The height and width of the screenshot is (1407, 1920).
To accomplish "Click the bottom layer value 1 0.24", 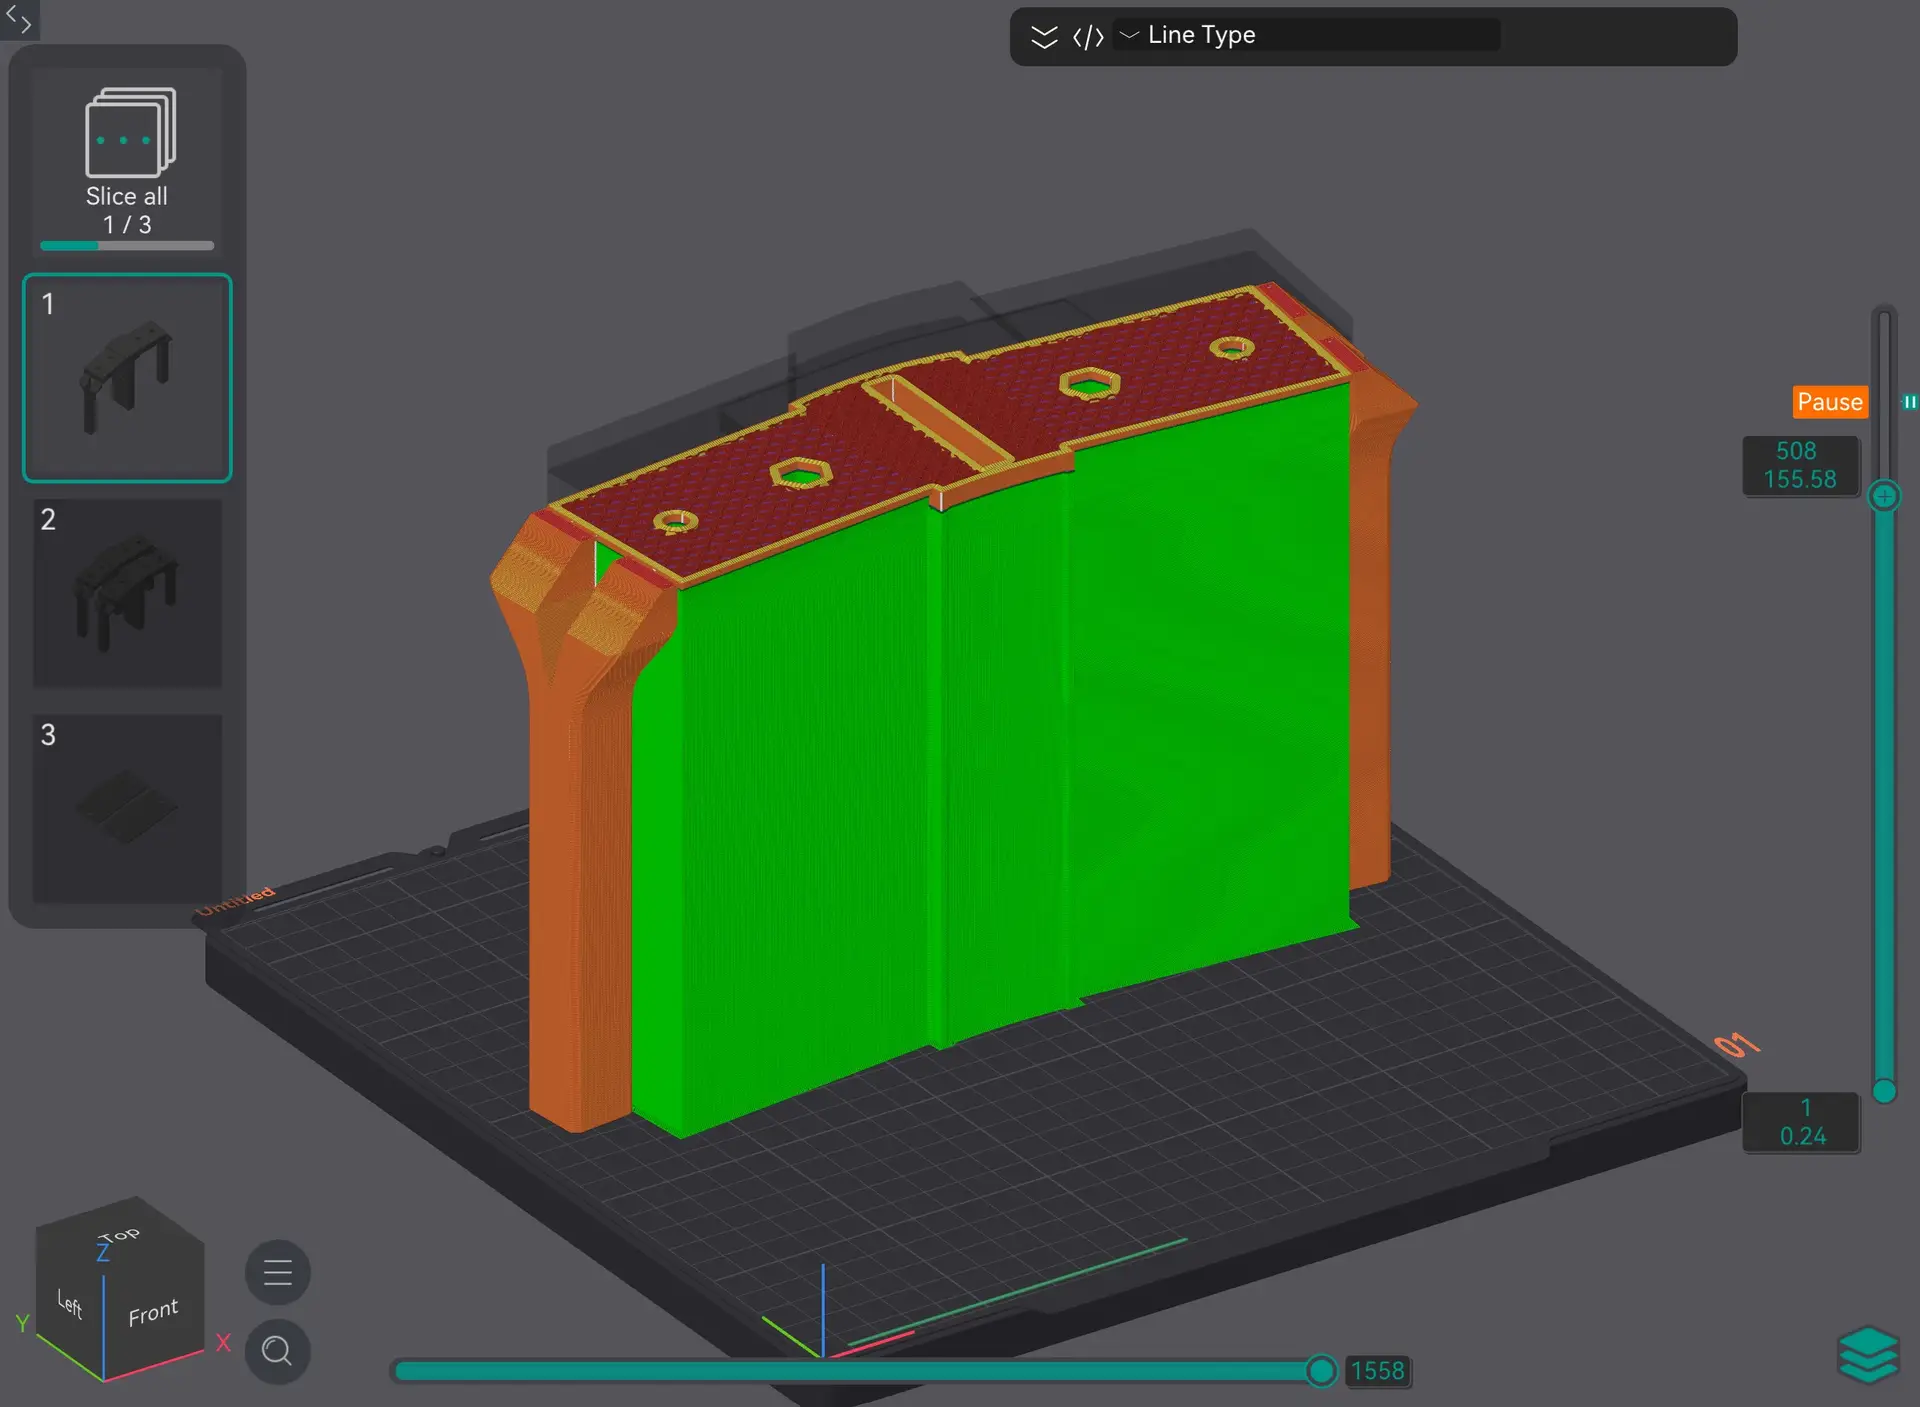I will pos(1801,1122).
